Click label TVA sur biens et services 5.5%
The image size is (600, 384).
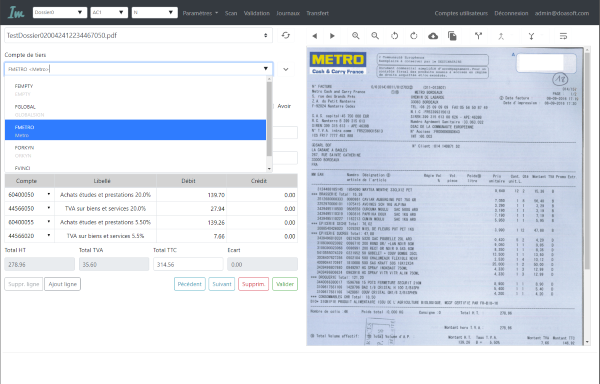coord(105,236)
